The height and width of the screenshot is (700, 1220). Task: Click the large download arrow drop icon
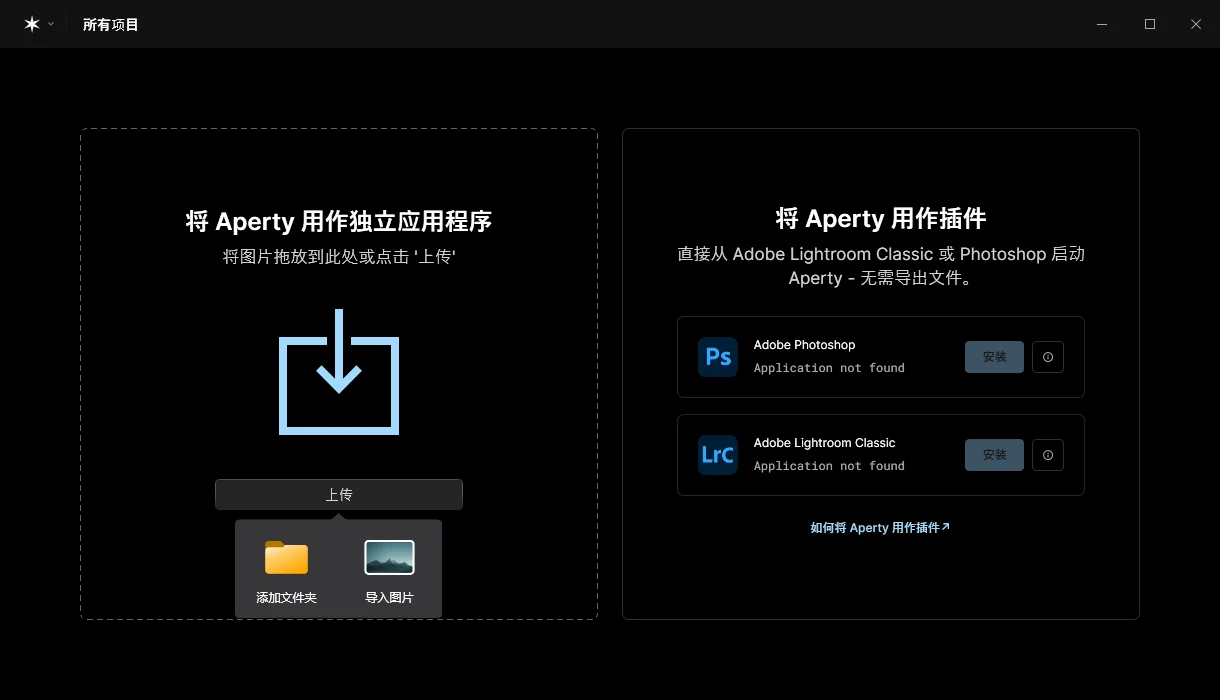pyautogui.click(x=339, y=372)
